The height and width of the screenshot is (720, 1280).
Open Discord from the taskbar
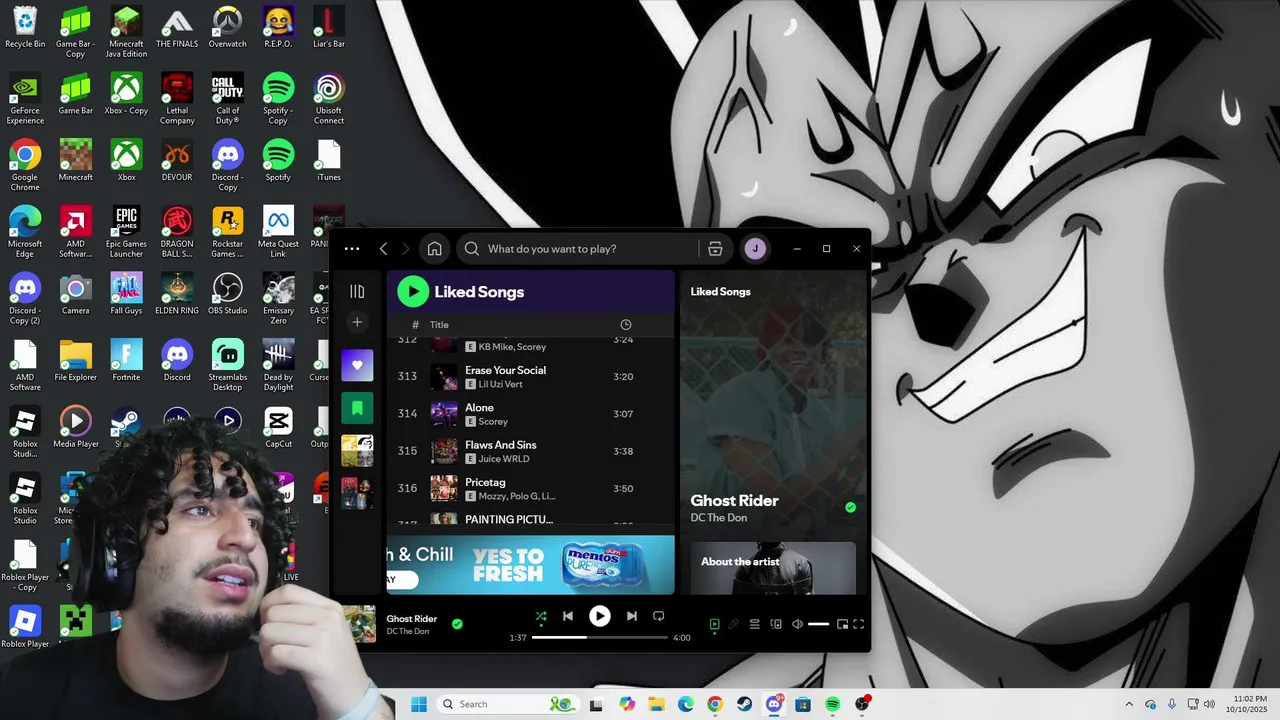coord(774,704)
